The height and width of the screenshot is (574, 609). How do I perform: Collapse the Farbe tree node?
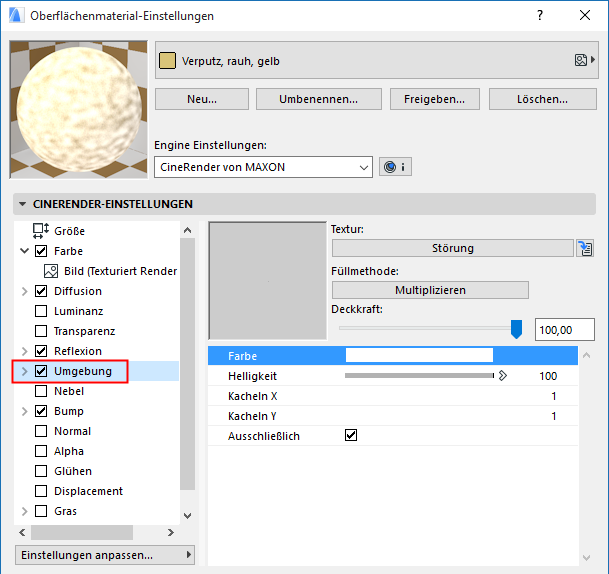[x=24, y=251]
